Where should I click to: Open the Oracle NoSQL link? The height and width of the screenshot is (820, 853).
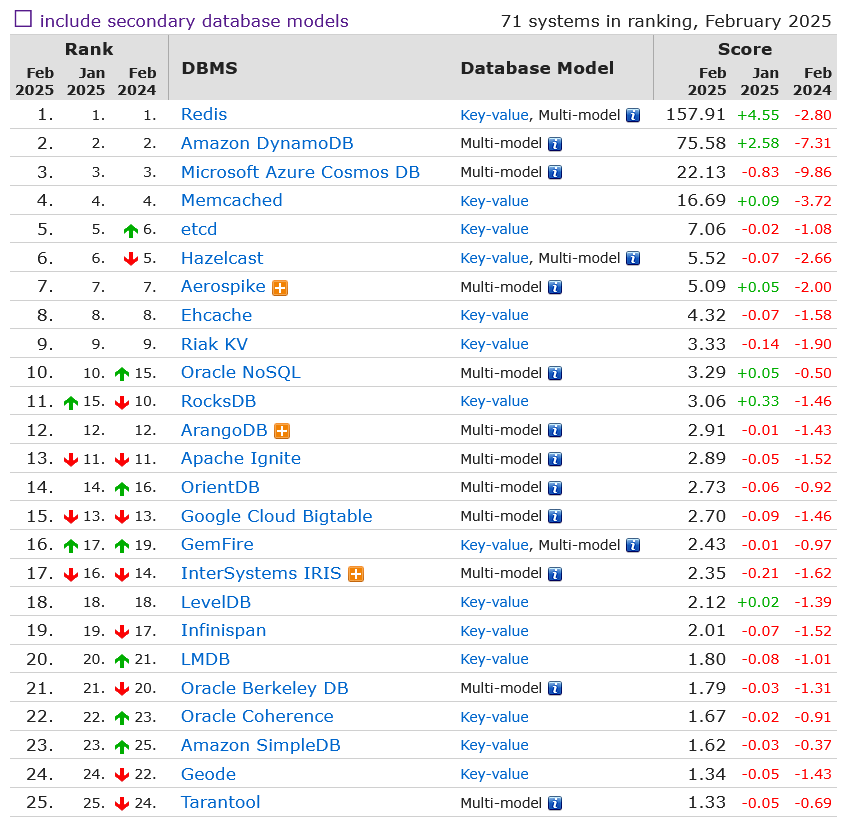(x=240, y=372)
